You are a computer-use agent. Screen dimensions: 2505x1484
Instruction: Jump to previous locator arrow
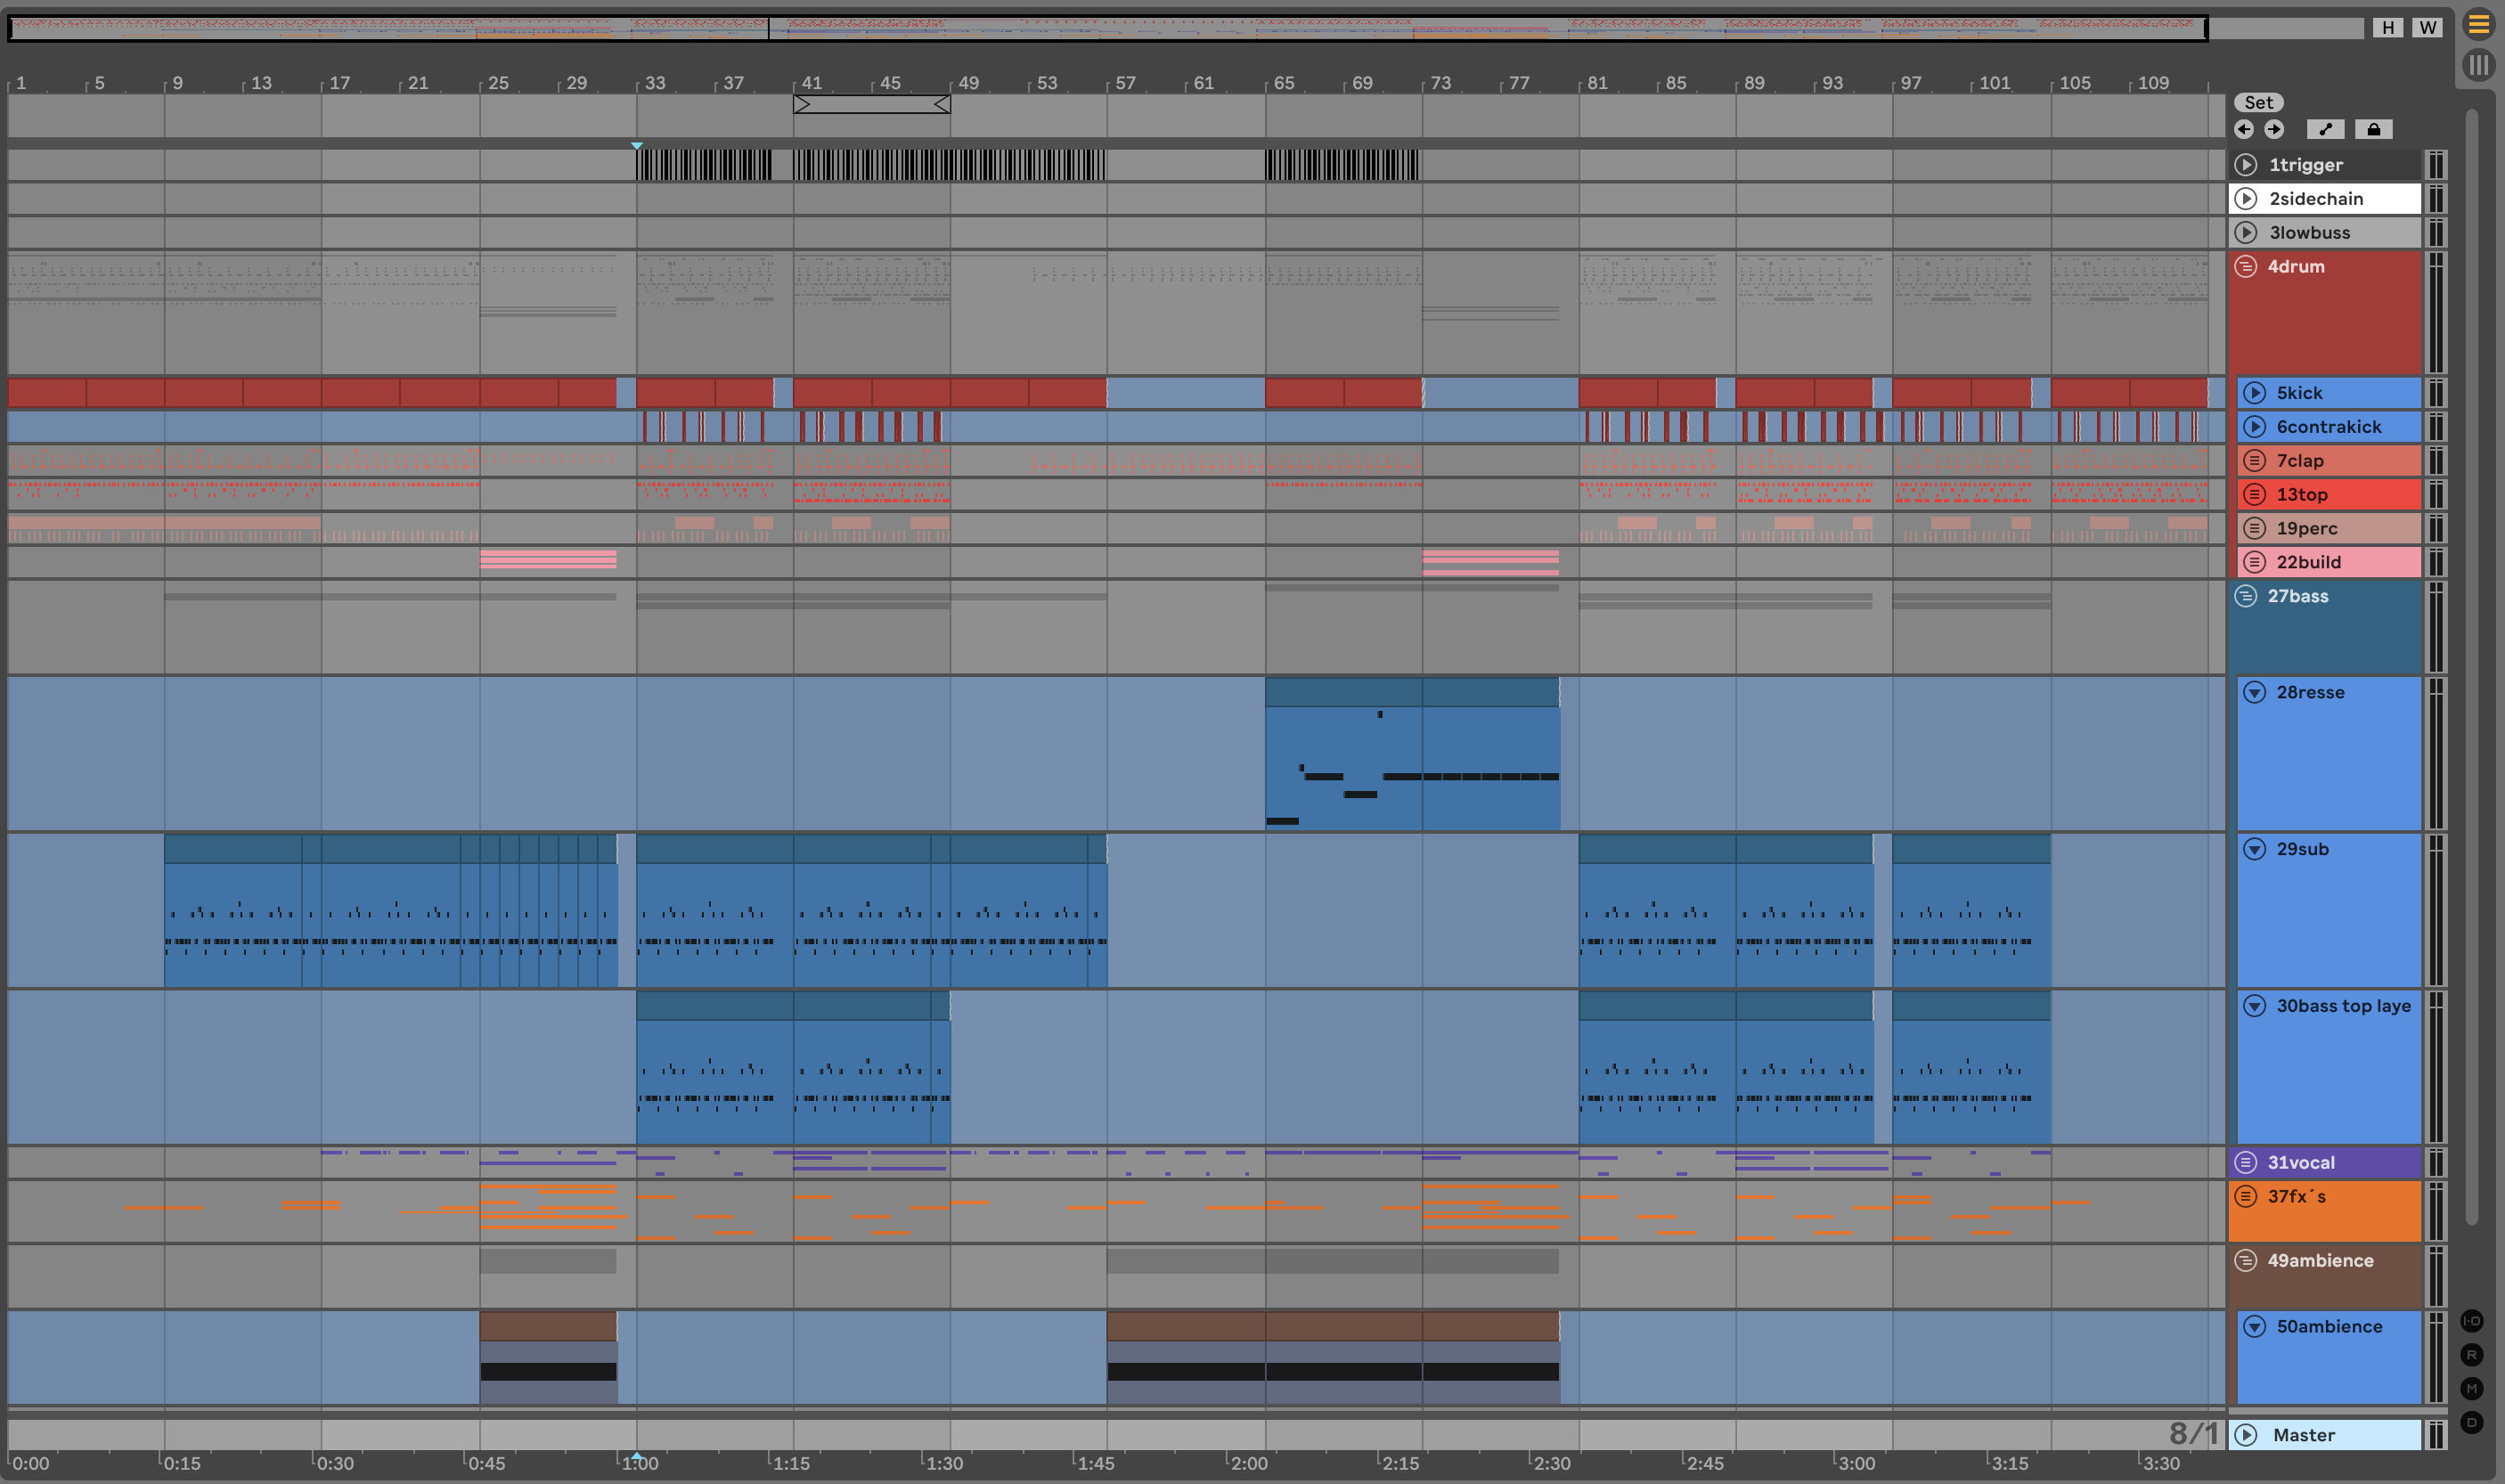pyautogui.click(x=2244, y=129)
